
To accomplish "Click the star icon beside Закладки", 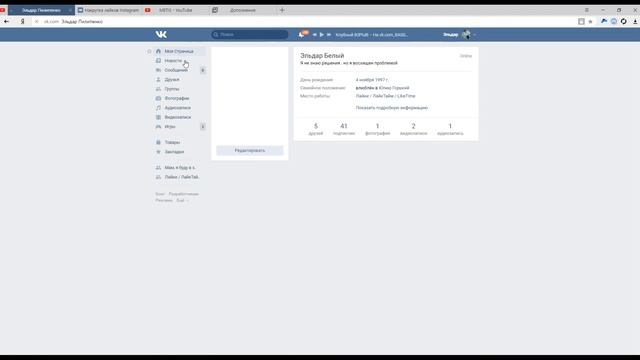I will [158, 152].
